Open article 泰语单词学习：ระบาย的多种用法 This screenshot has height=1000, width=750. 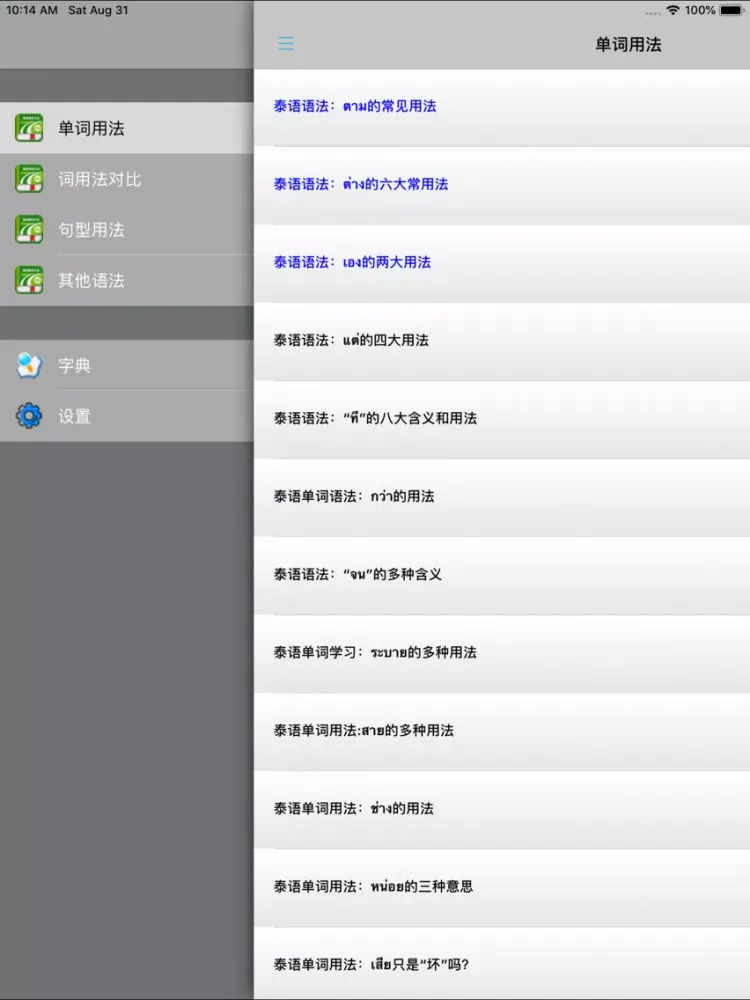tap(502, 653)
